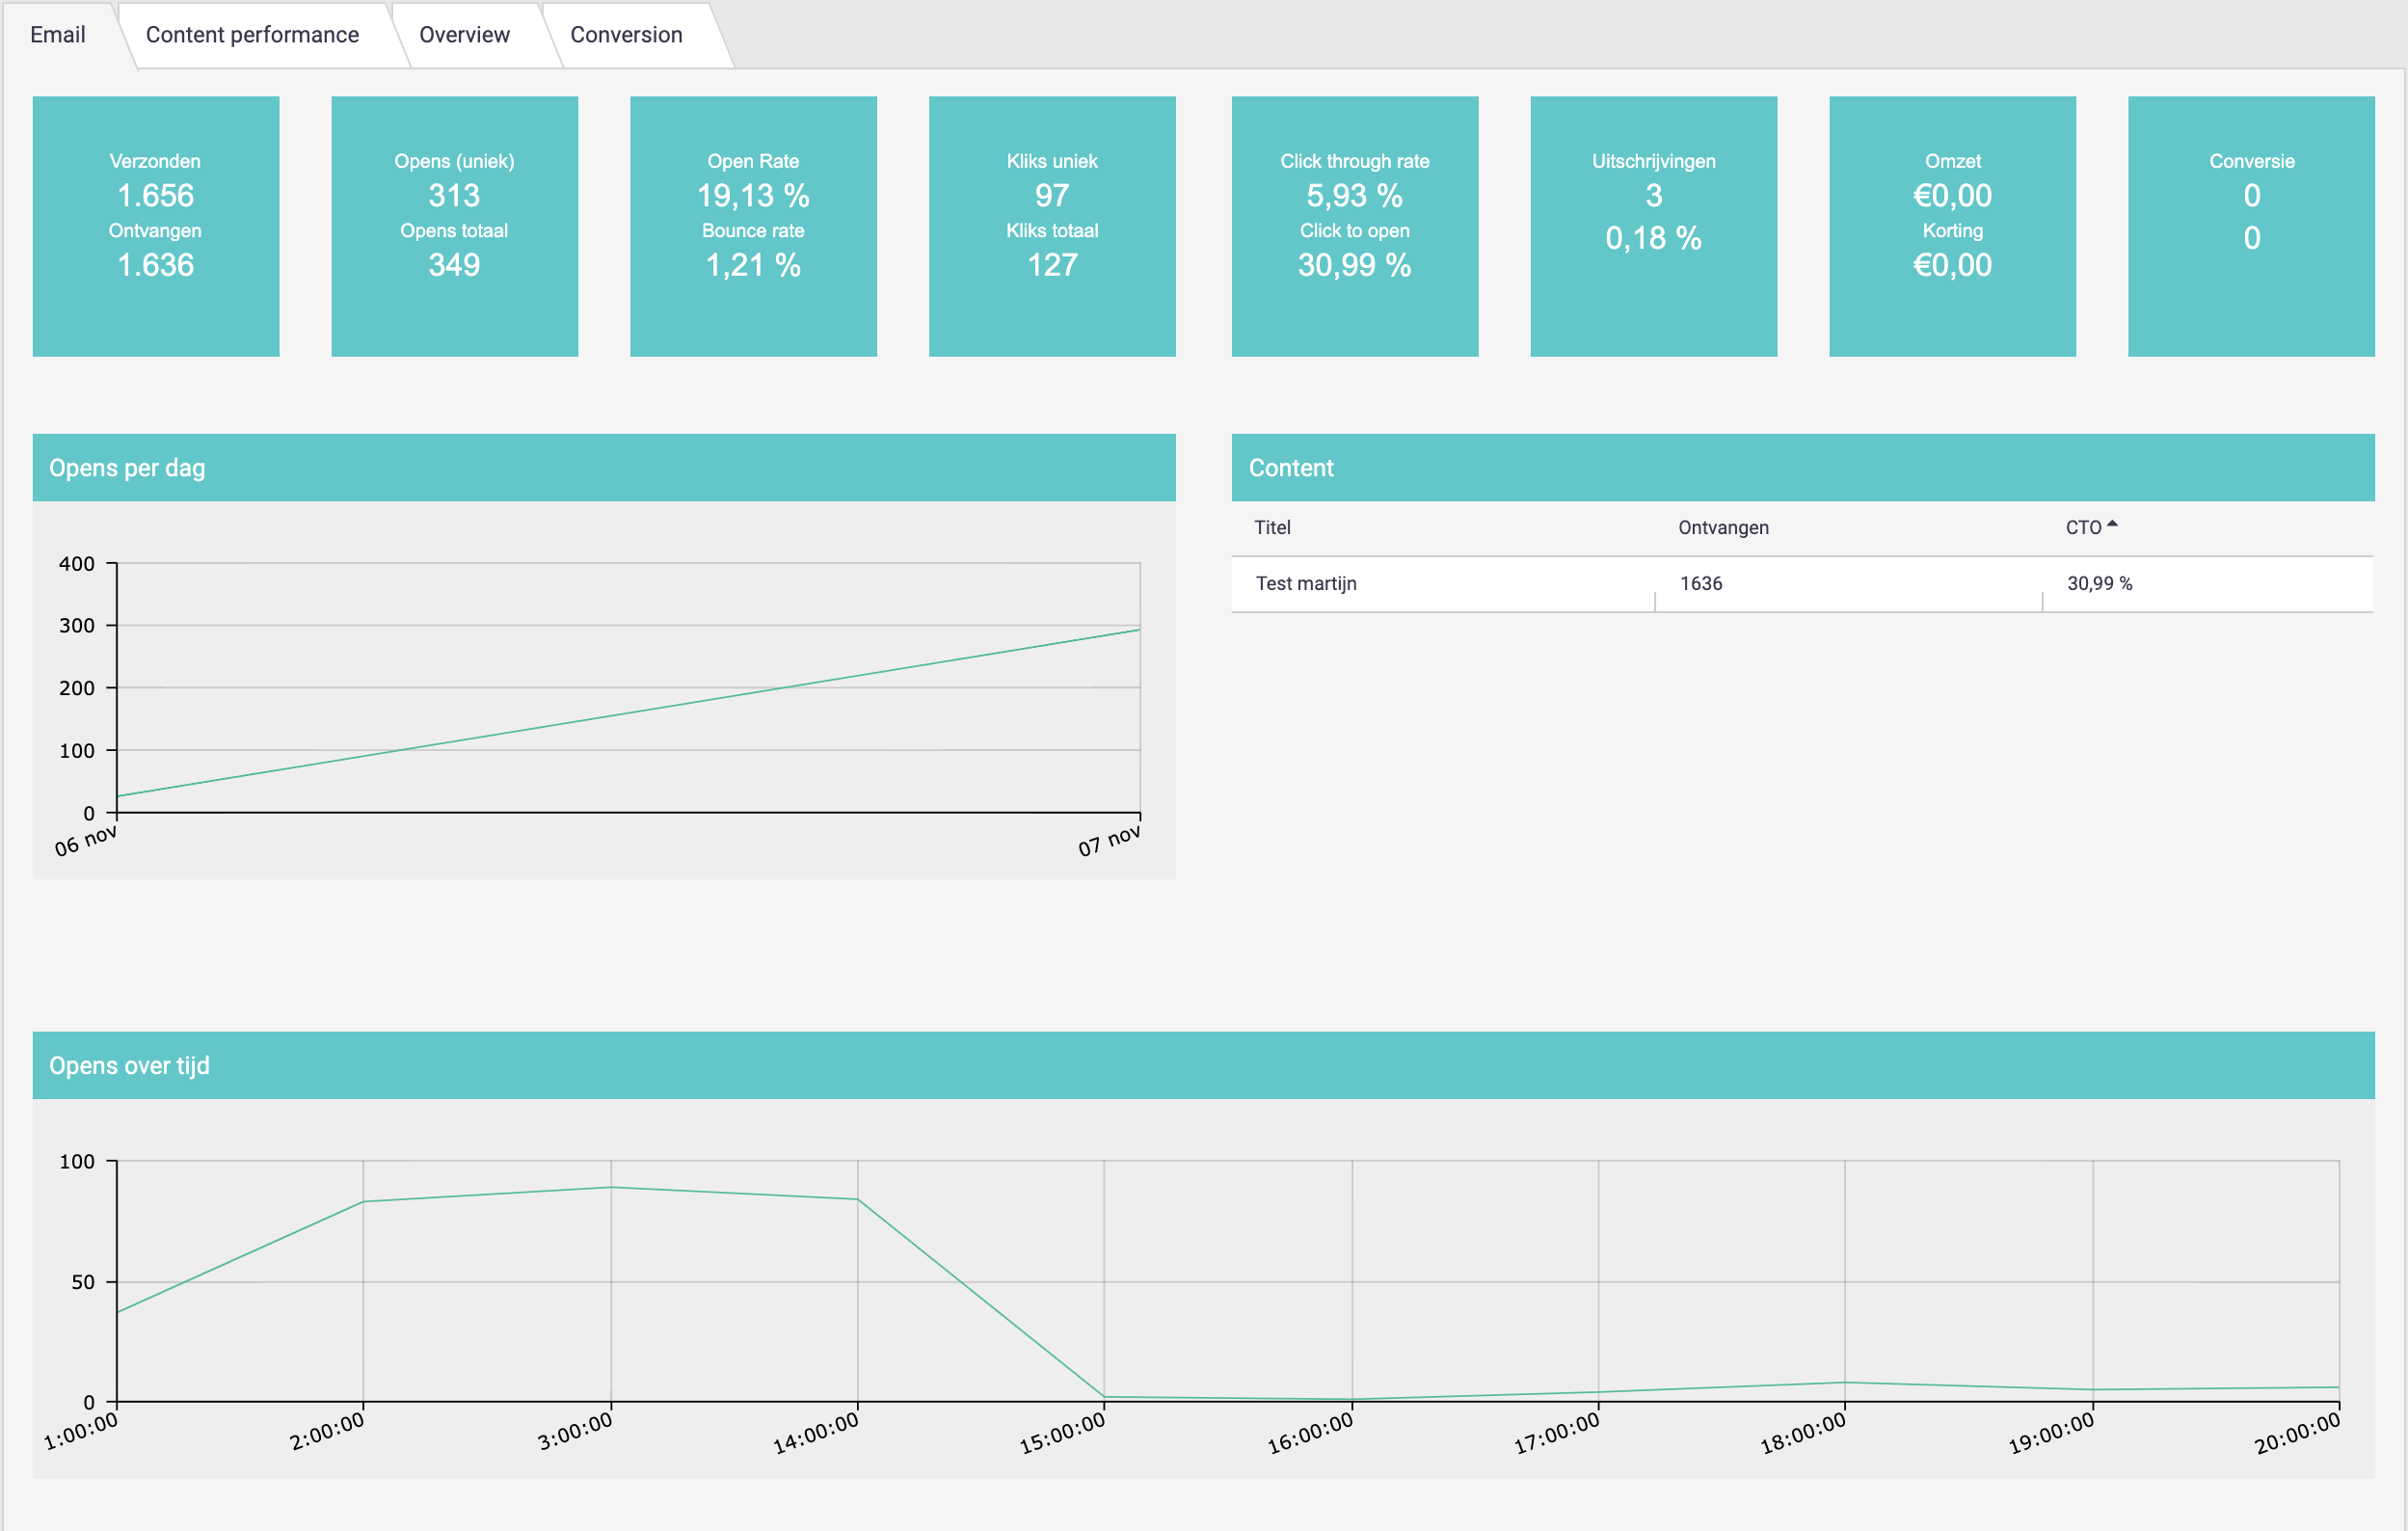
Task: Click the 18:00:00 time axis label
Action: click(1803, 1433)
